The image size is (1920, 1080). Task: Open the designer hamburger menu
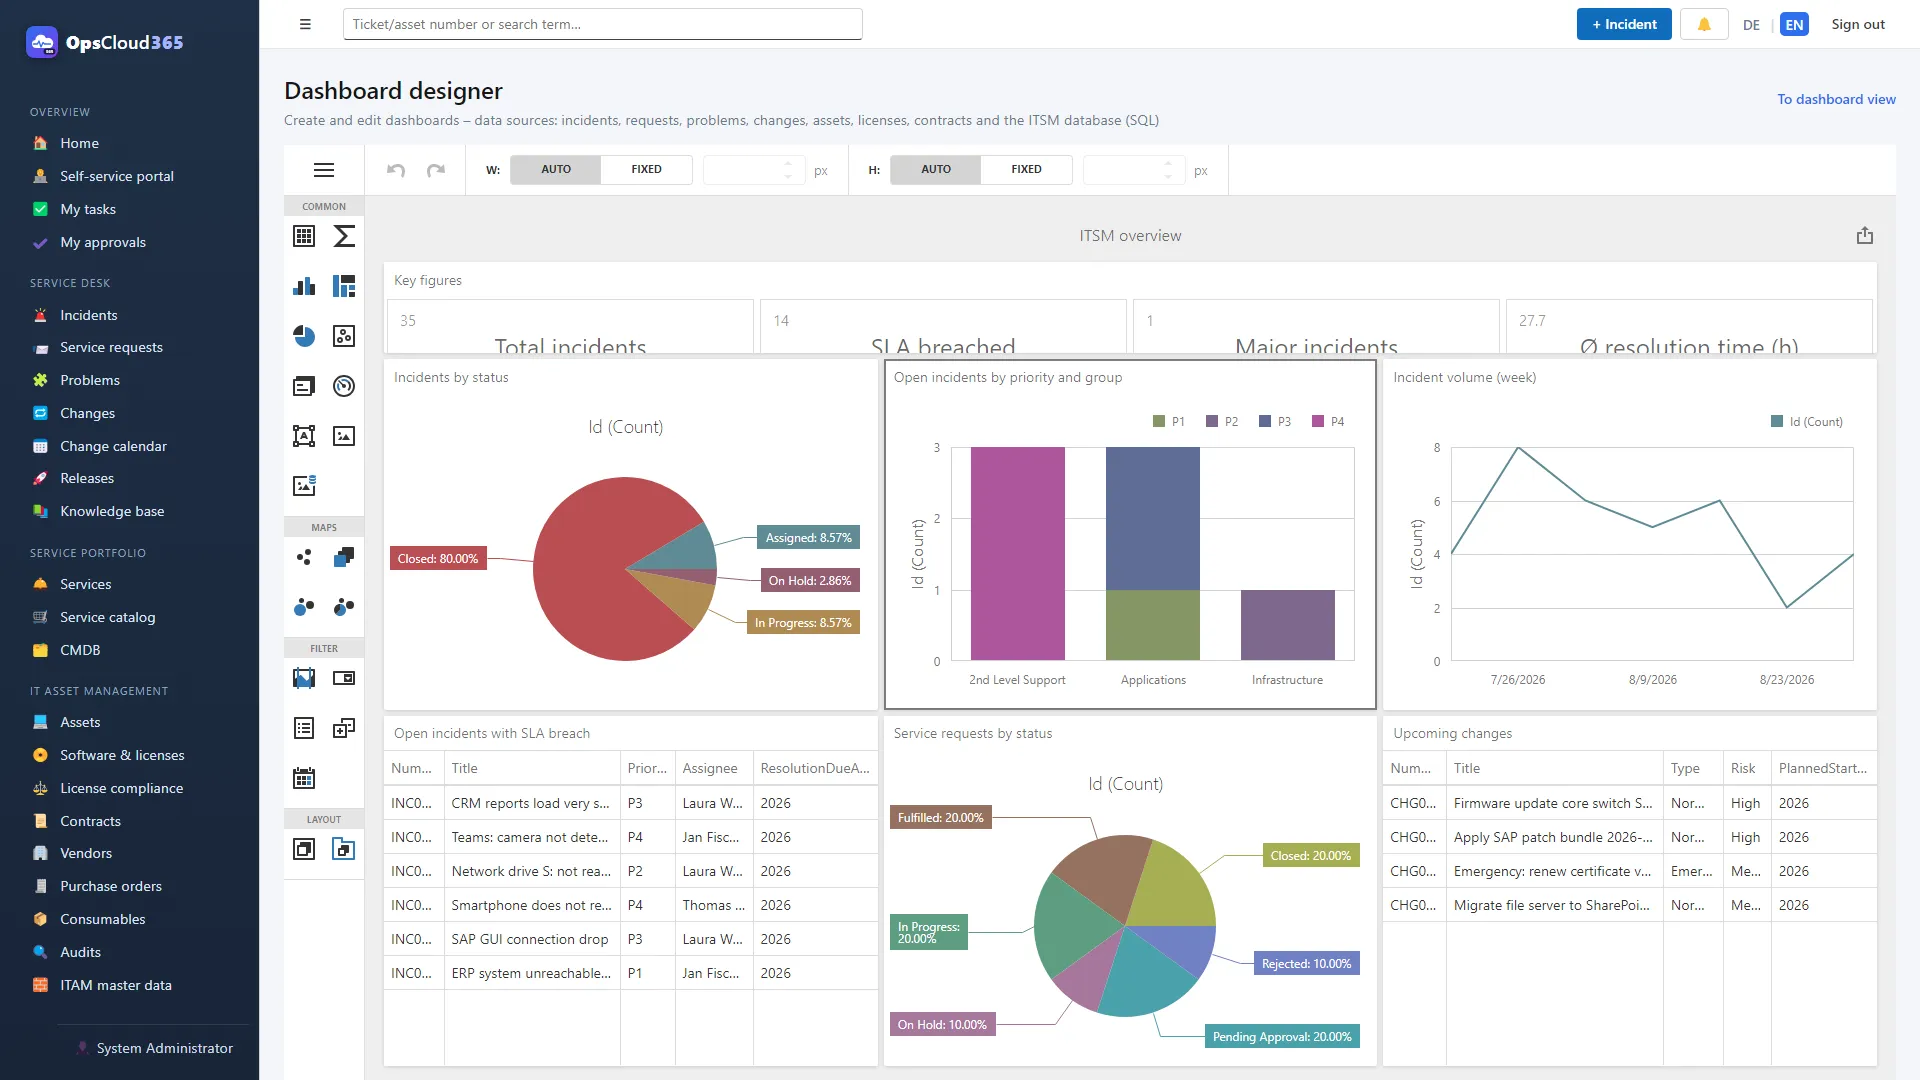pyautogui.click(x=324, y=171)
